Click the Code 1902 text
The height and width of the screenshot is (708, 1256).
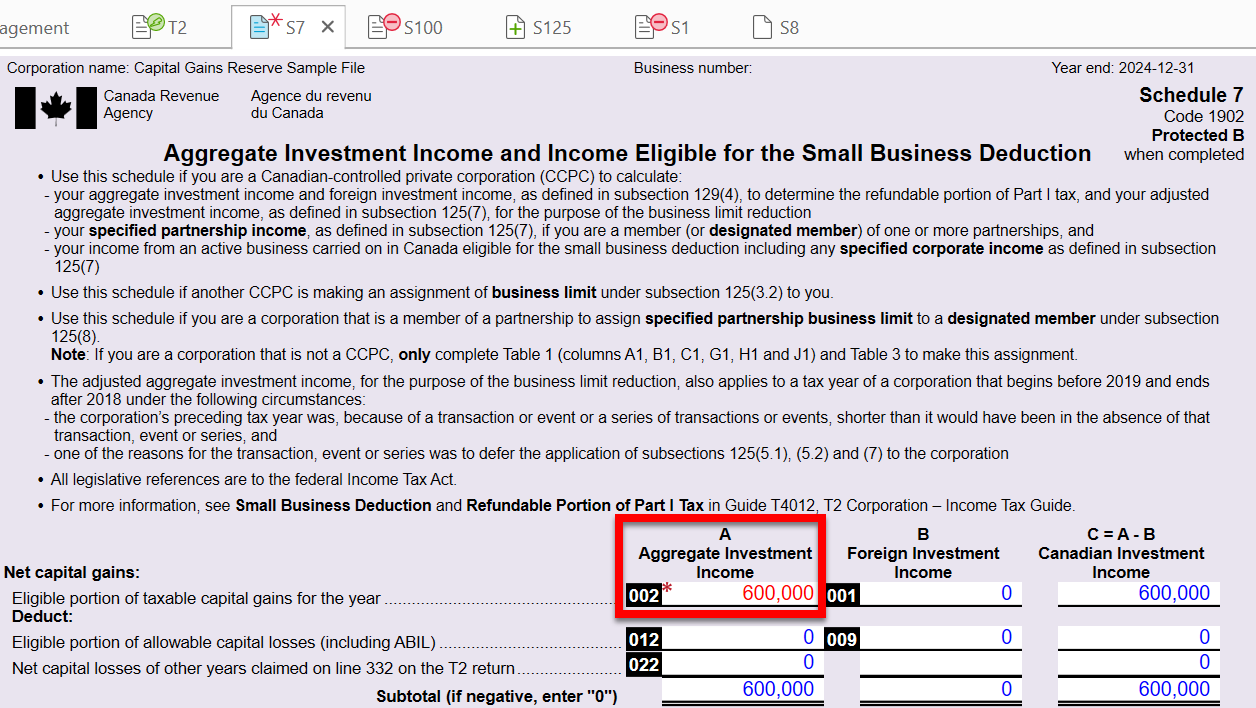[1204, 117]
